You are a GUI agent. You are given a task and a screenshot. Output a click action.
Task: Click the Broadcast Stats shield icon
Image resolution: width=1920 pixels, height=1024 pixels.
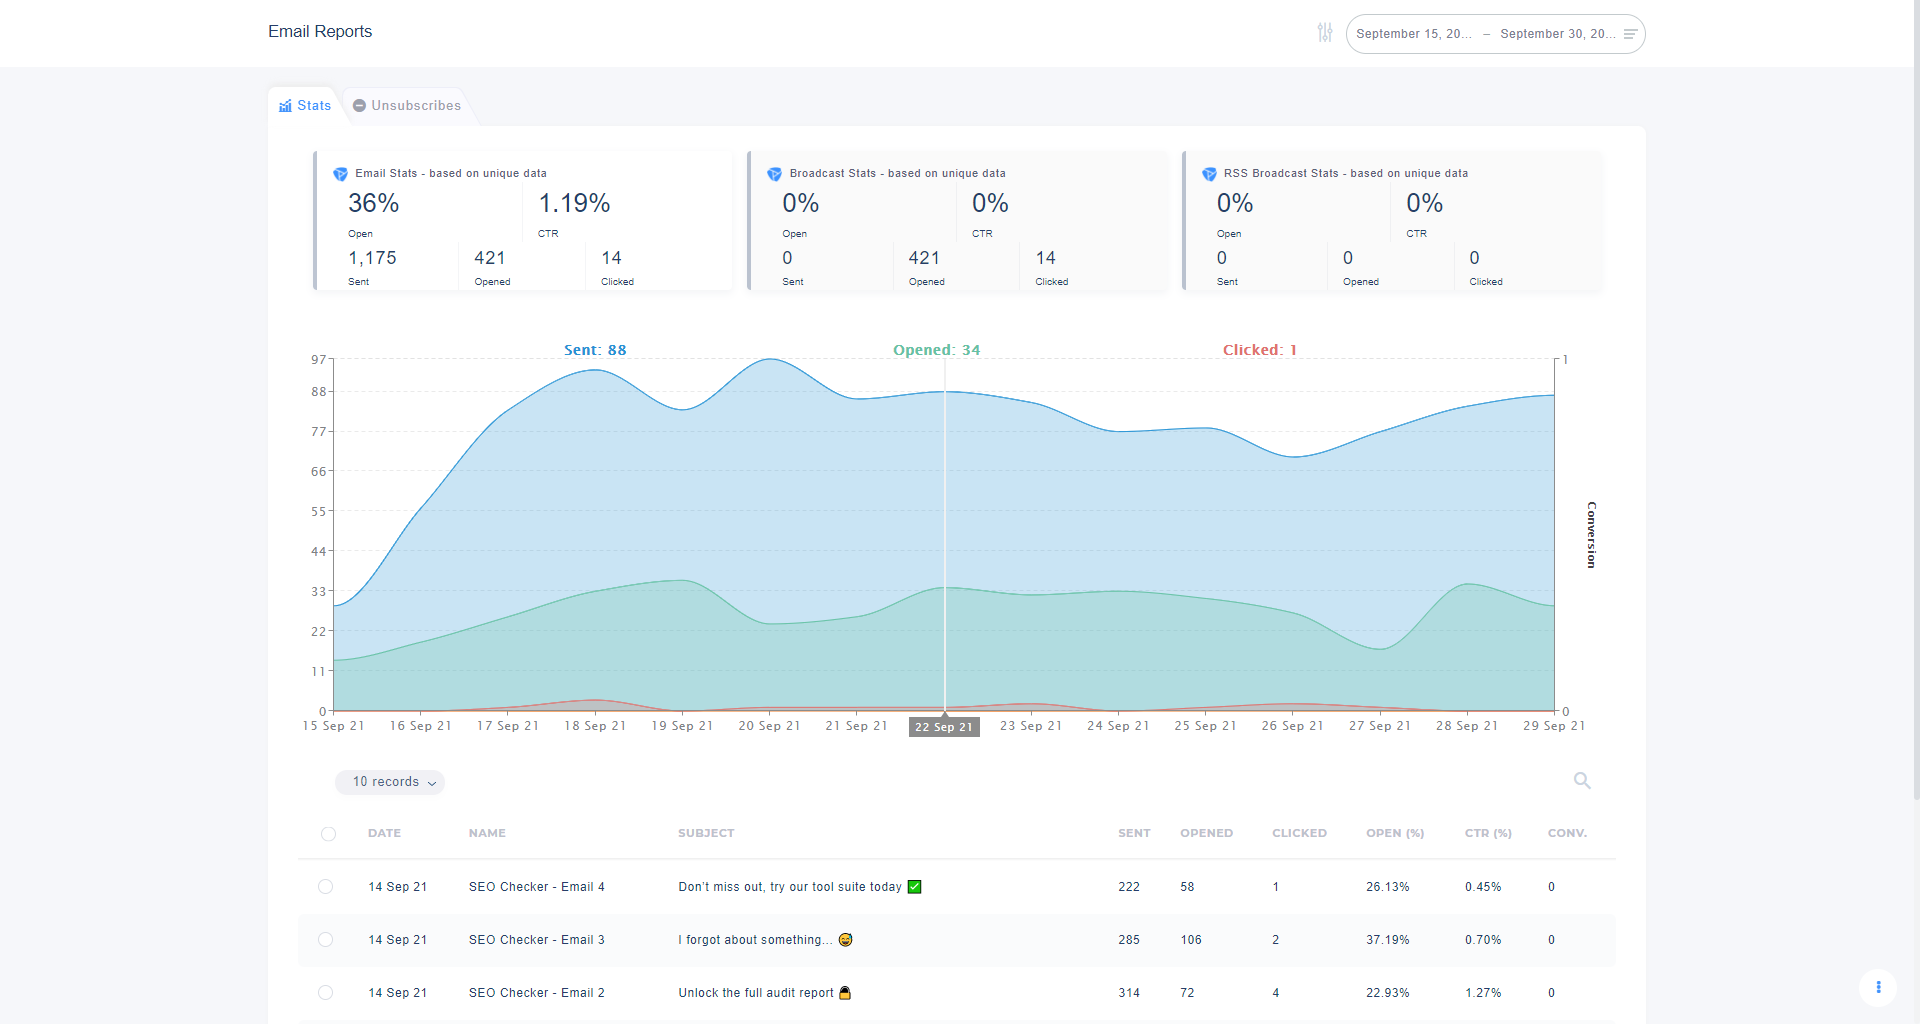pyautogui.click(x=774, y=174)
